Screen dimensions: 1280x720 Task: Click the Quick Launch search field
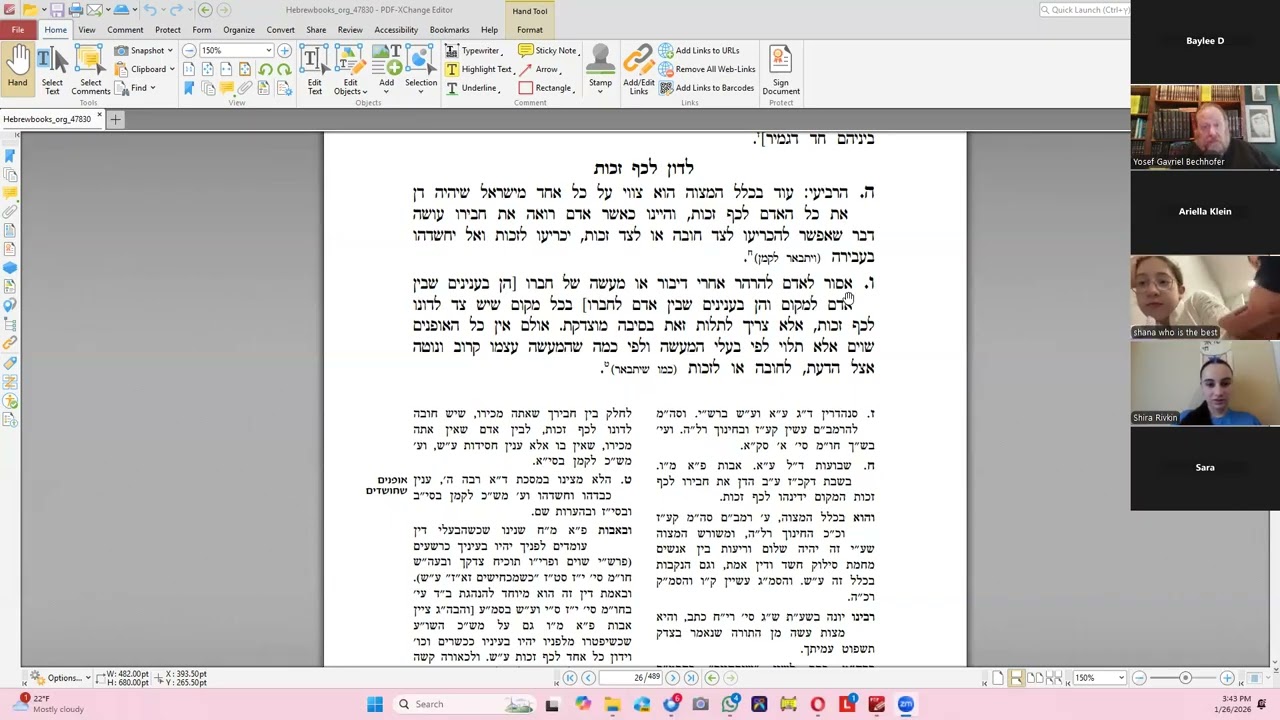(1084, 10)
